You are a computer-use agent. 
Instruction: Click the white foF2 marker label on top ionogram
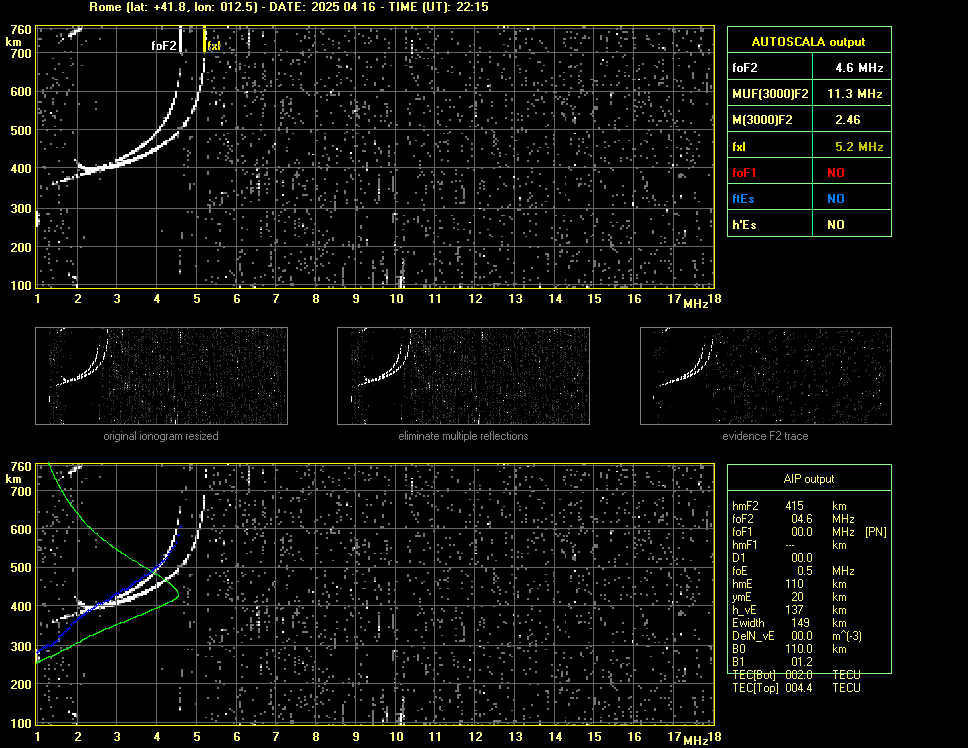tap(164, 46)
